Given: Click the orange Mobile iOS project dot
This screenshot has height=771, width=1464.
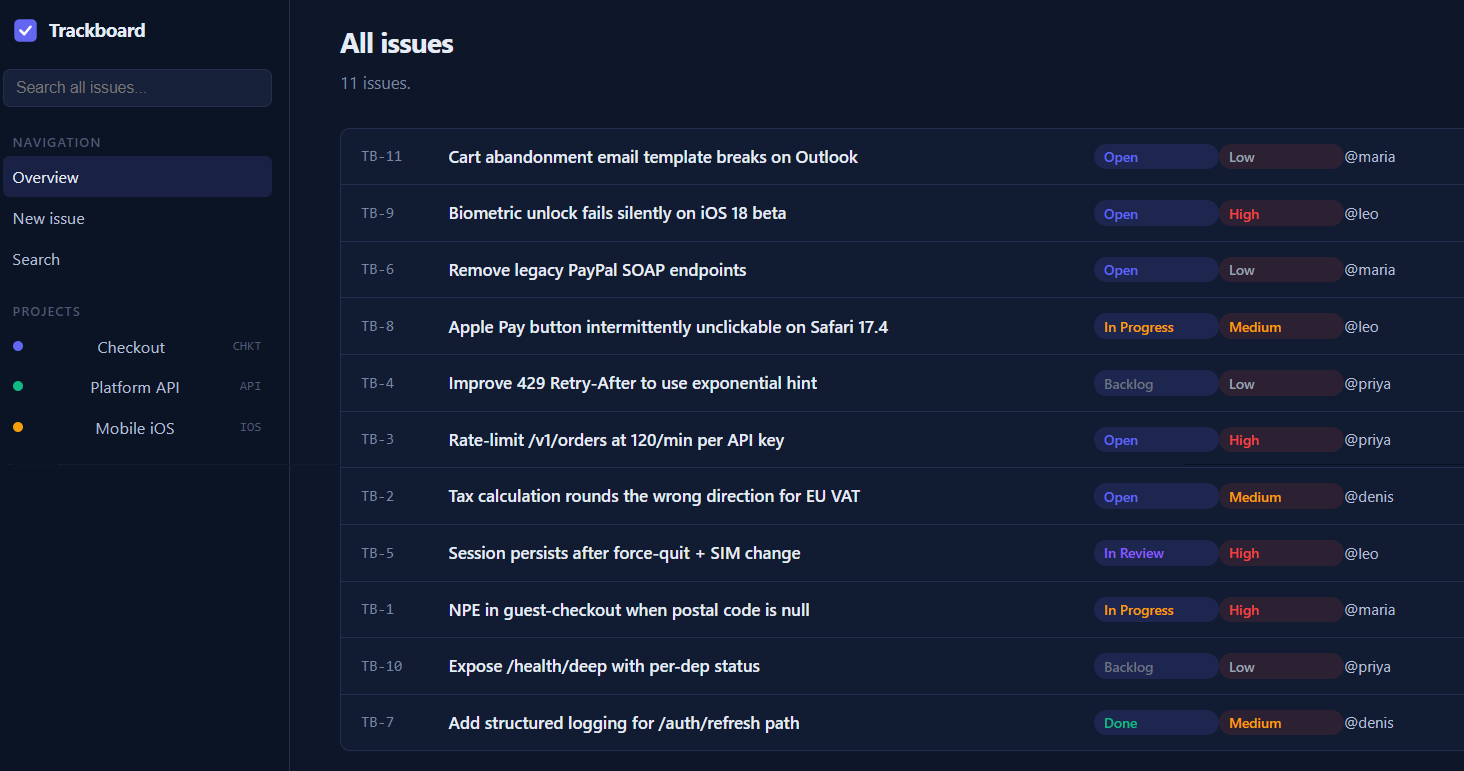Looking at the screenshot, I should (18, 427).
